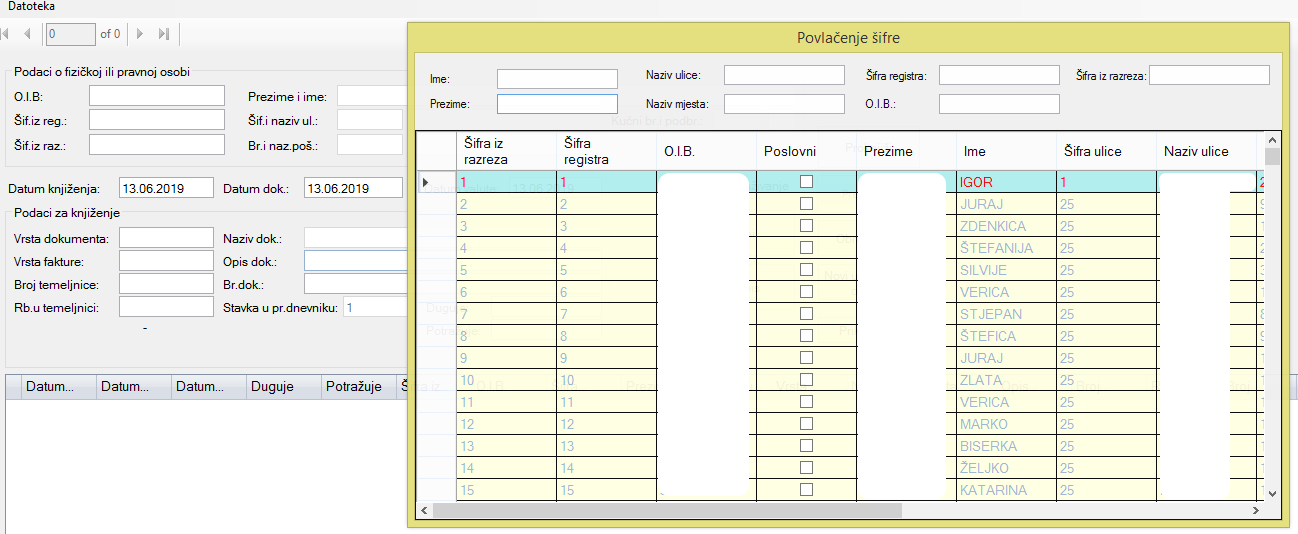Toggle Poslovni checkbox in IGOR row

[806, 182]
